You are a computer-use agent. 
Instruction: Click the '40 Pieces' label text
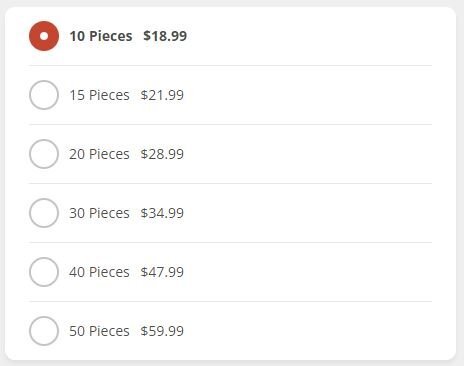(x=99, y=272)
